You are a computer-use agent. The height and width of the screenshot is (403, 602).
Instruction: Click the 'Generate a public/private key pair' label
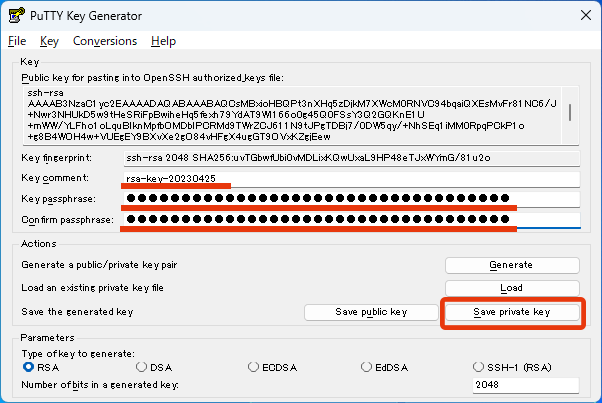(99, 265)
